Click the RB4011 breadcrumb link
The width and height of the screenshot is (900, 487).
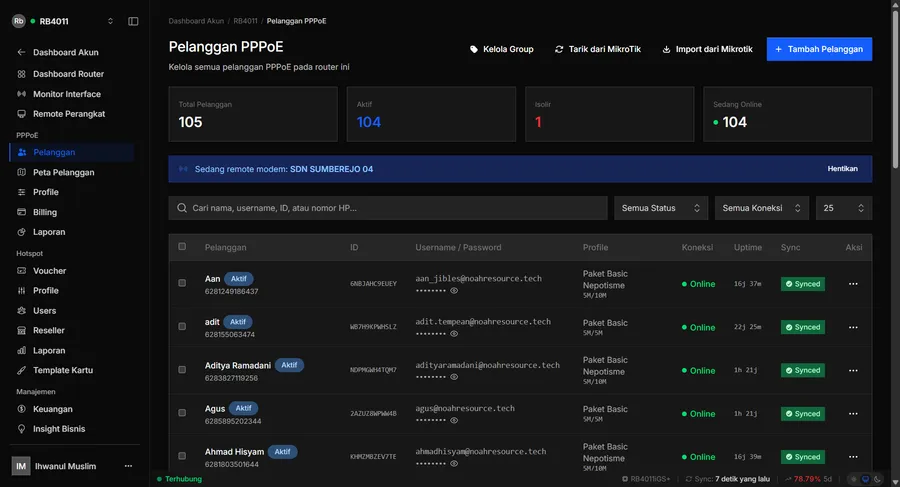tap(245, 21)
